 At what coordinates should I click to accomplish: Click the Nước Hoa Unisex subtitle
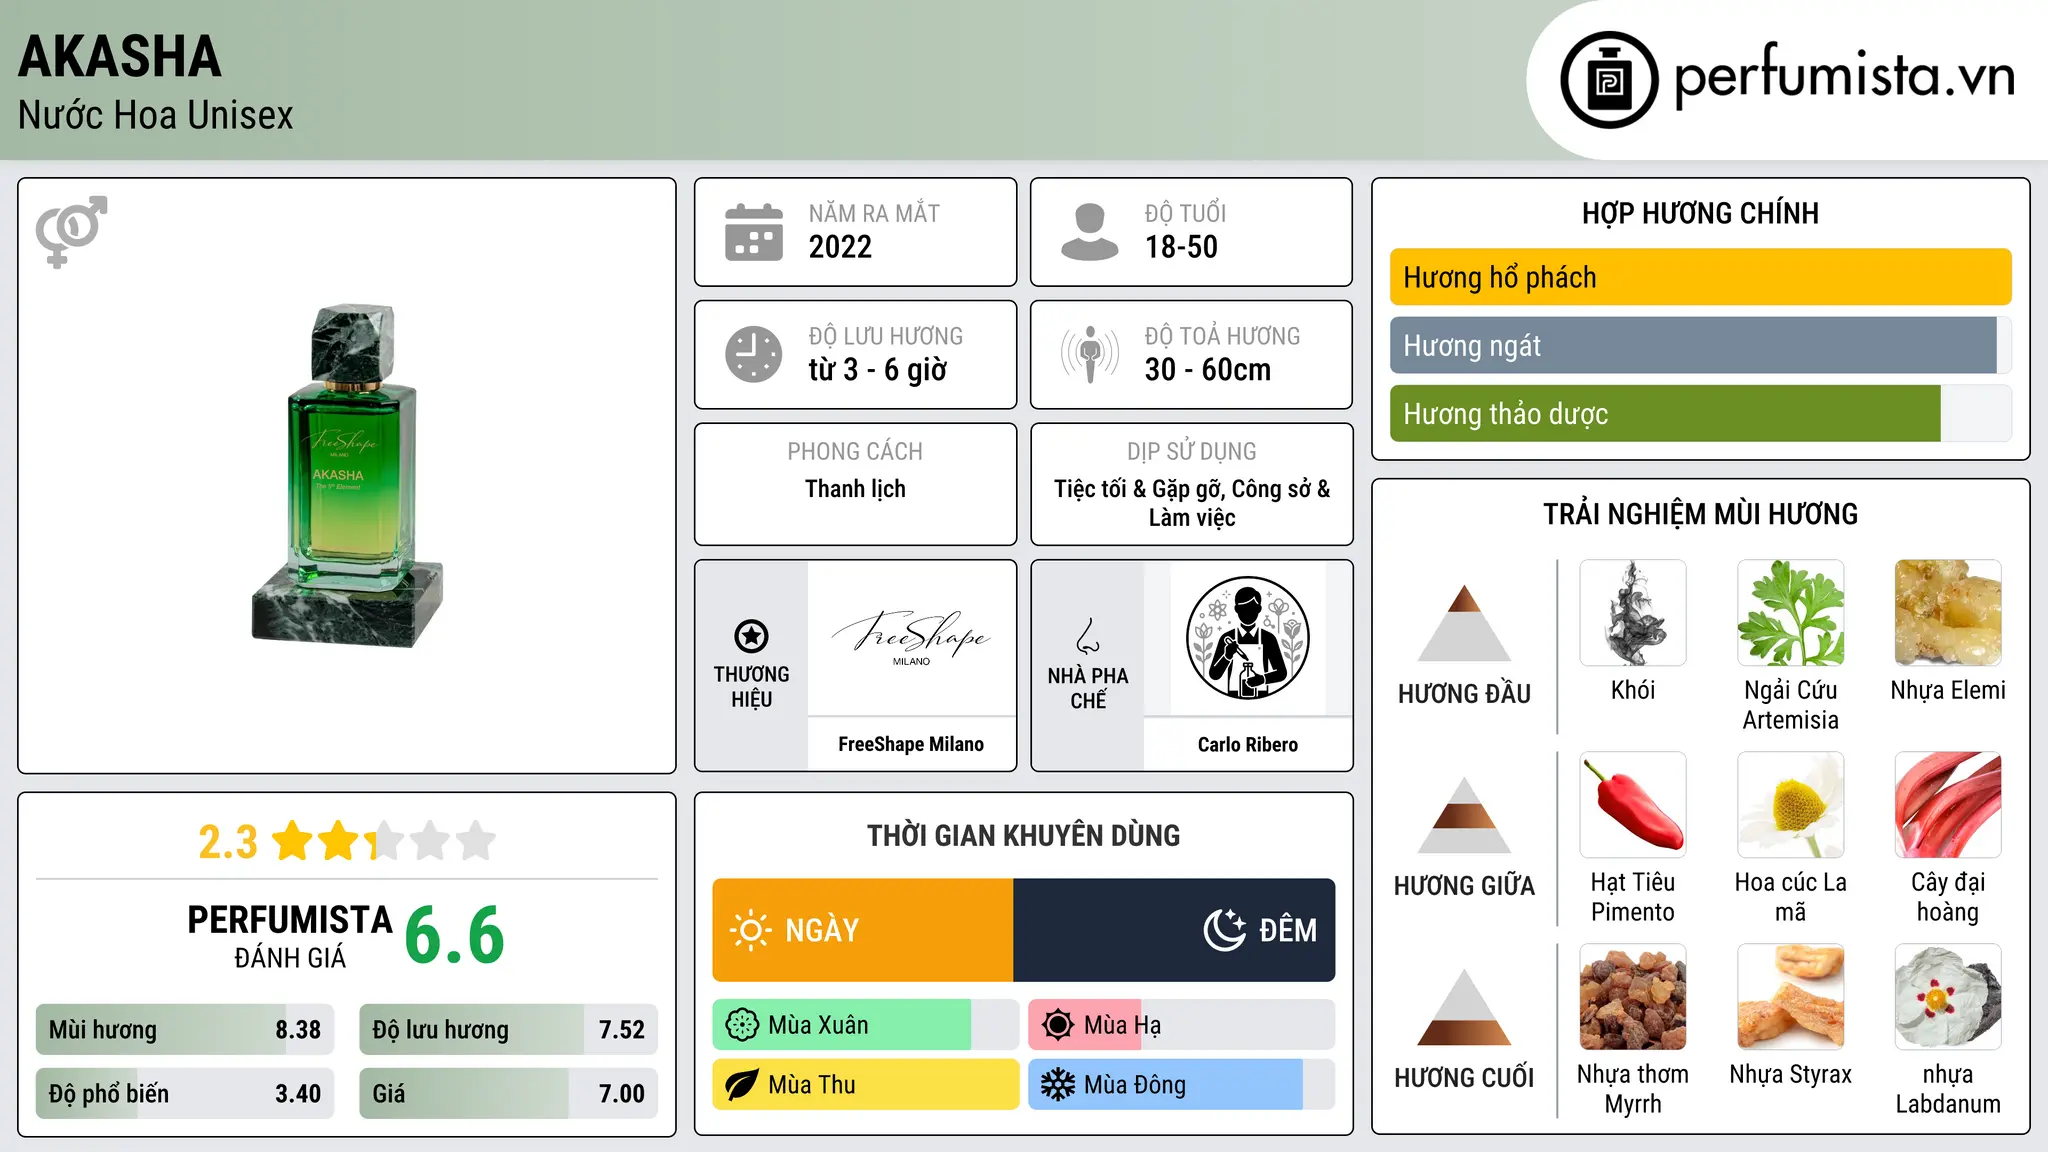(x=155, y=115)
